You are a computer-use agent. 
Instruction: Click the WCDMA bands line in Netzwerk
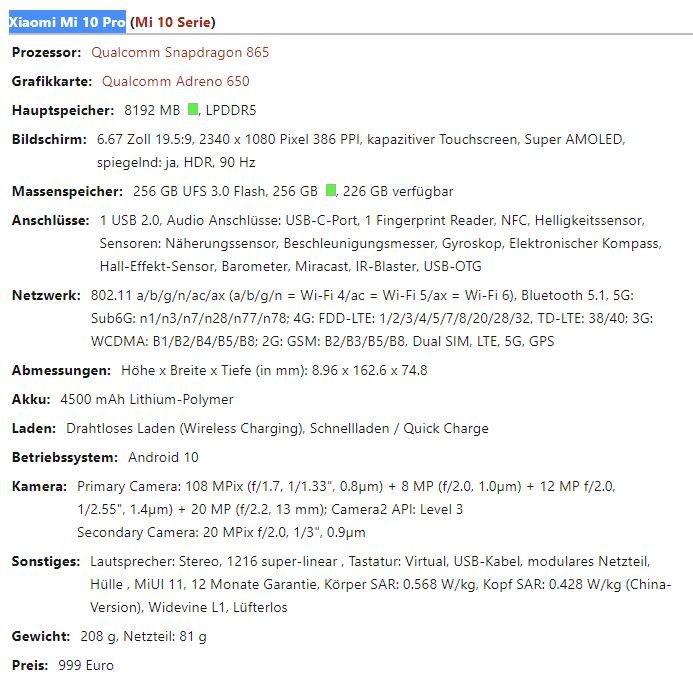pos(322,341)
